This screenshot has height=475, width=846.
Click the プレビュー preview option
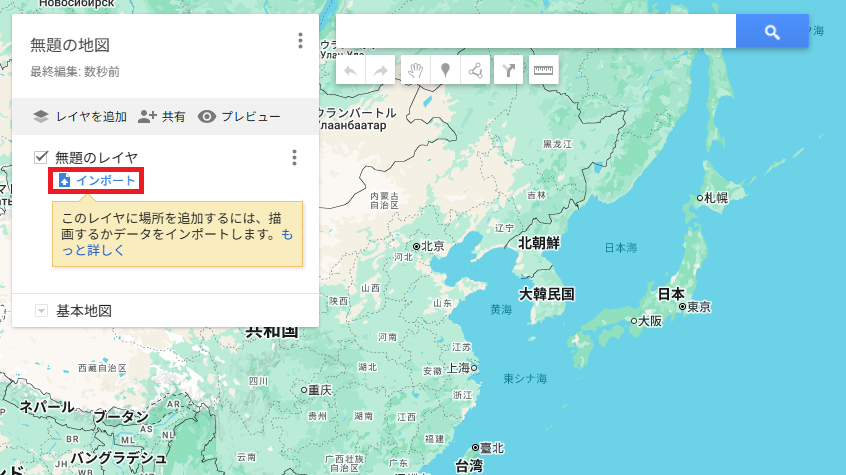click(x=239, y=117)
